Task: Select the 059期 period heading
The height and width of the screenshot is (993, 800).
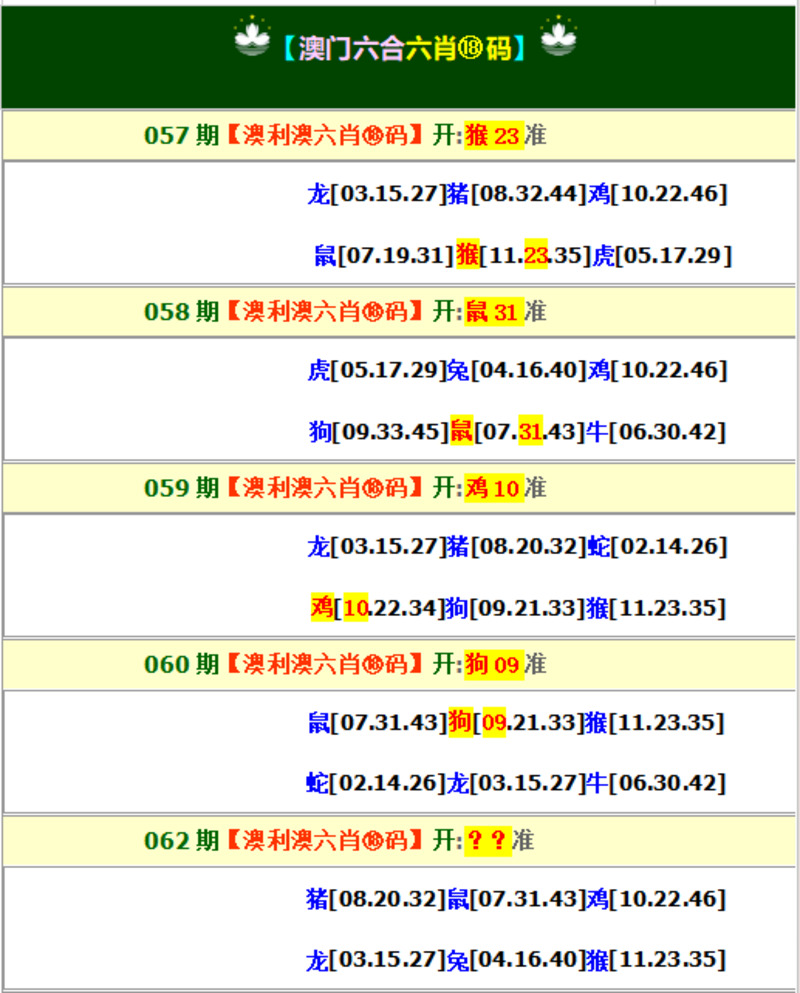Action: pyautogui.click(x=181, y=488)
